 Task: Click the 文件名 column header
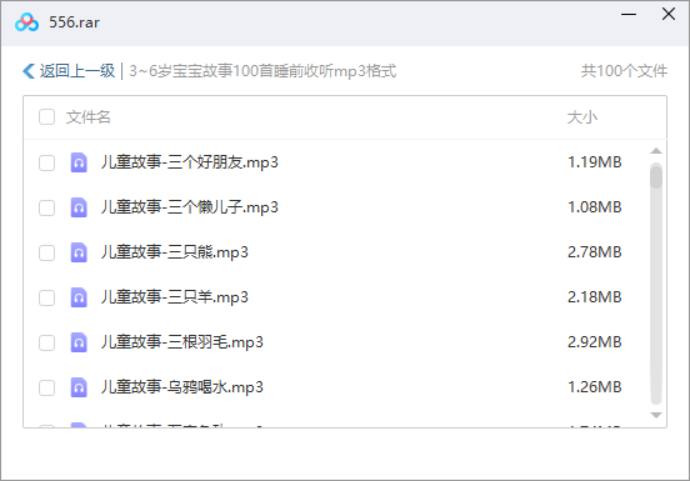(x=89, y=117)
